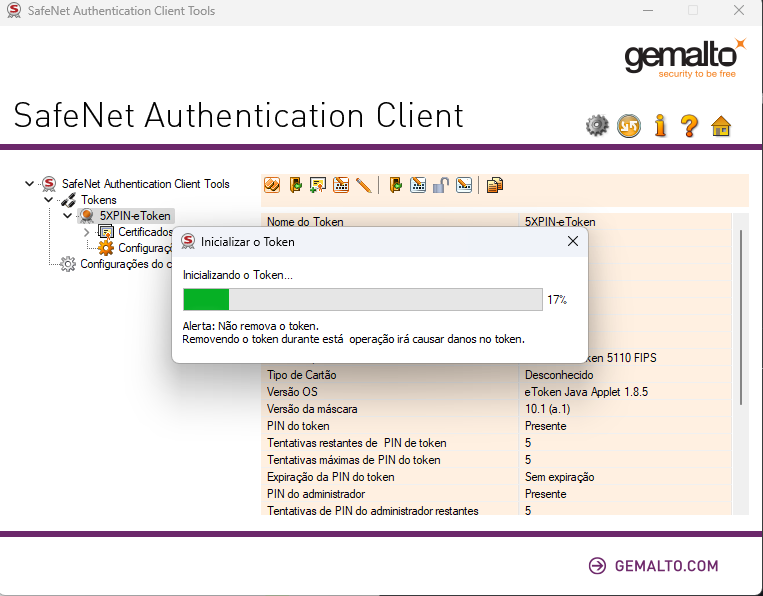The image size is (763, 596).
Task: Open the GEMALTO.COM link
Action: [653, 566]
